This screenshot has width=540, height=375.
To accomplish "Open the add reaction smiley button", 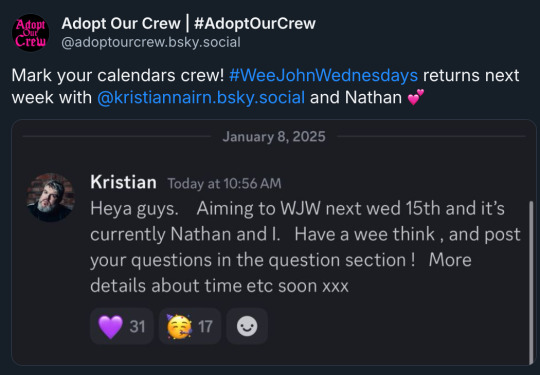I will point(247,326).
